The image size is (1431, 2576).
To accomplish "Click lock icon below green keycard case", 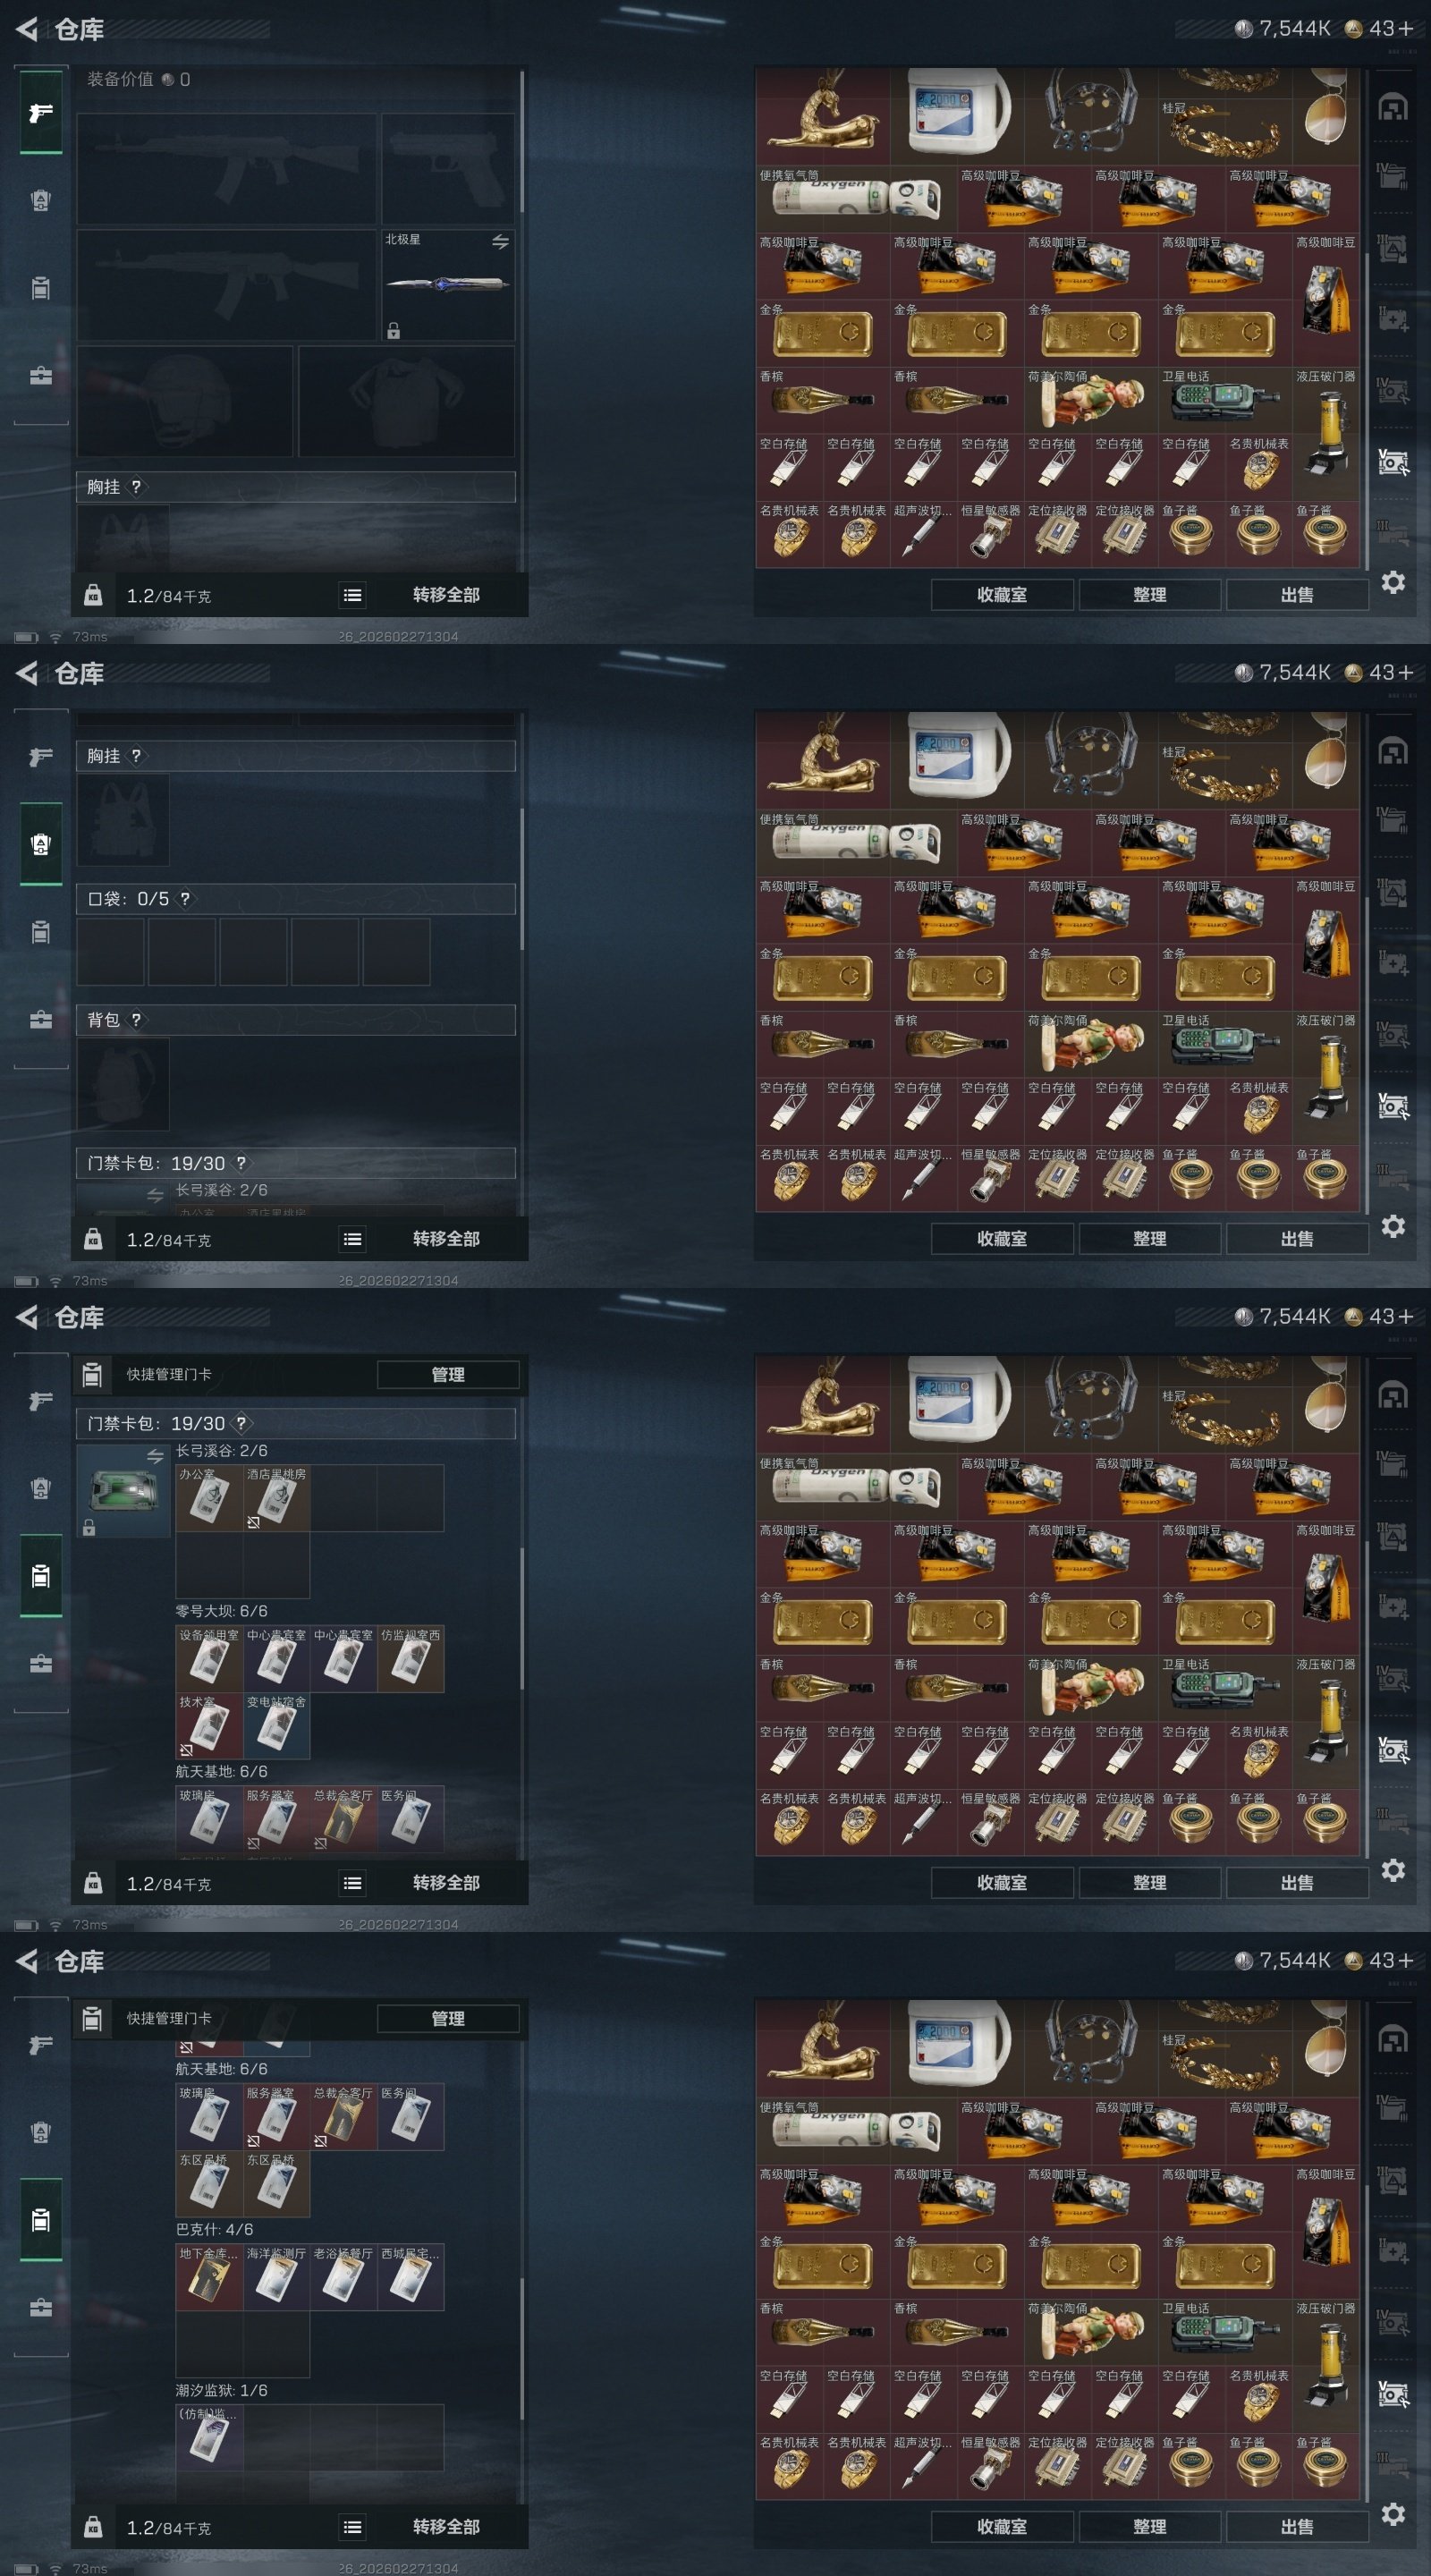I will pyautogui.click(x=89, y=1527).
